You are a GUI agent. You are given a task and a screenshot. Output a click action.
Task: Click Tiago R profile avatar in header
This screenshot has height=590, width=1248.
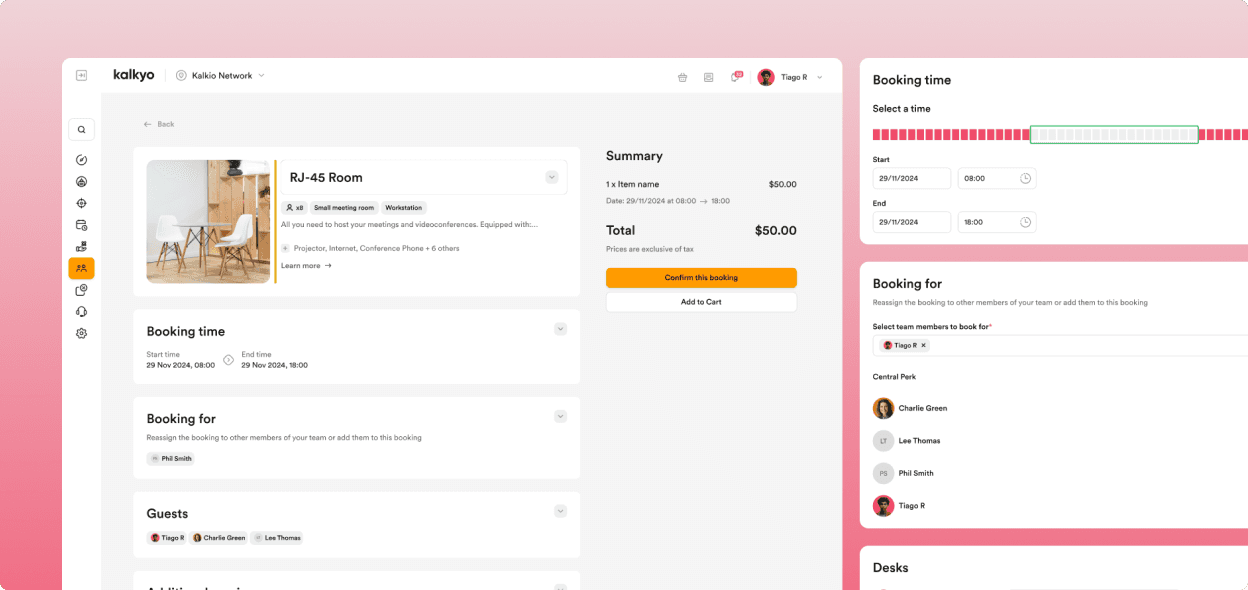point(766,77)
